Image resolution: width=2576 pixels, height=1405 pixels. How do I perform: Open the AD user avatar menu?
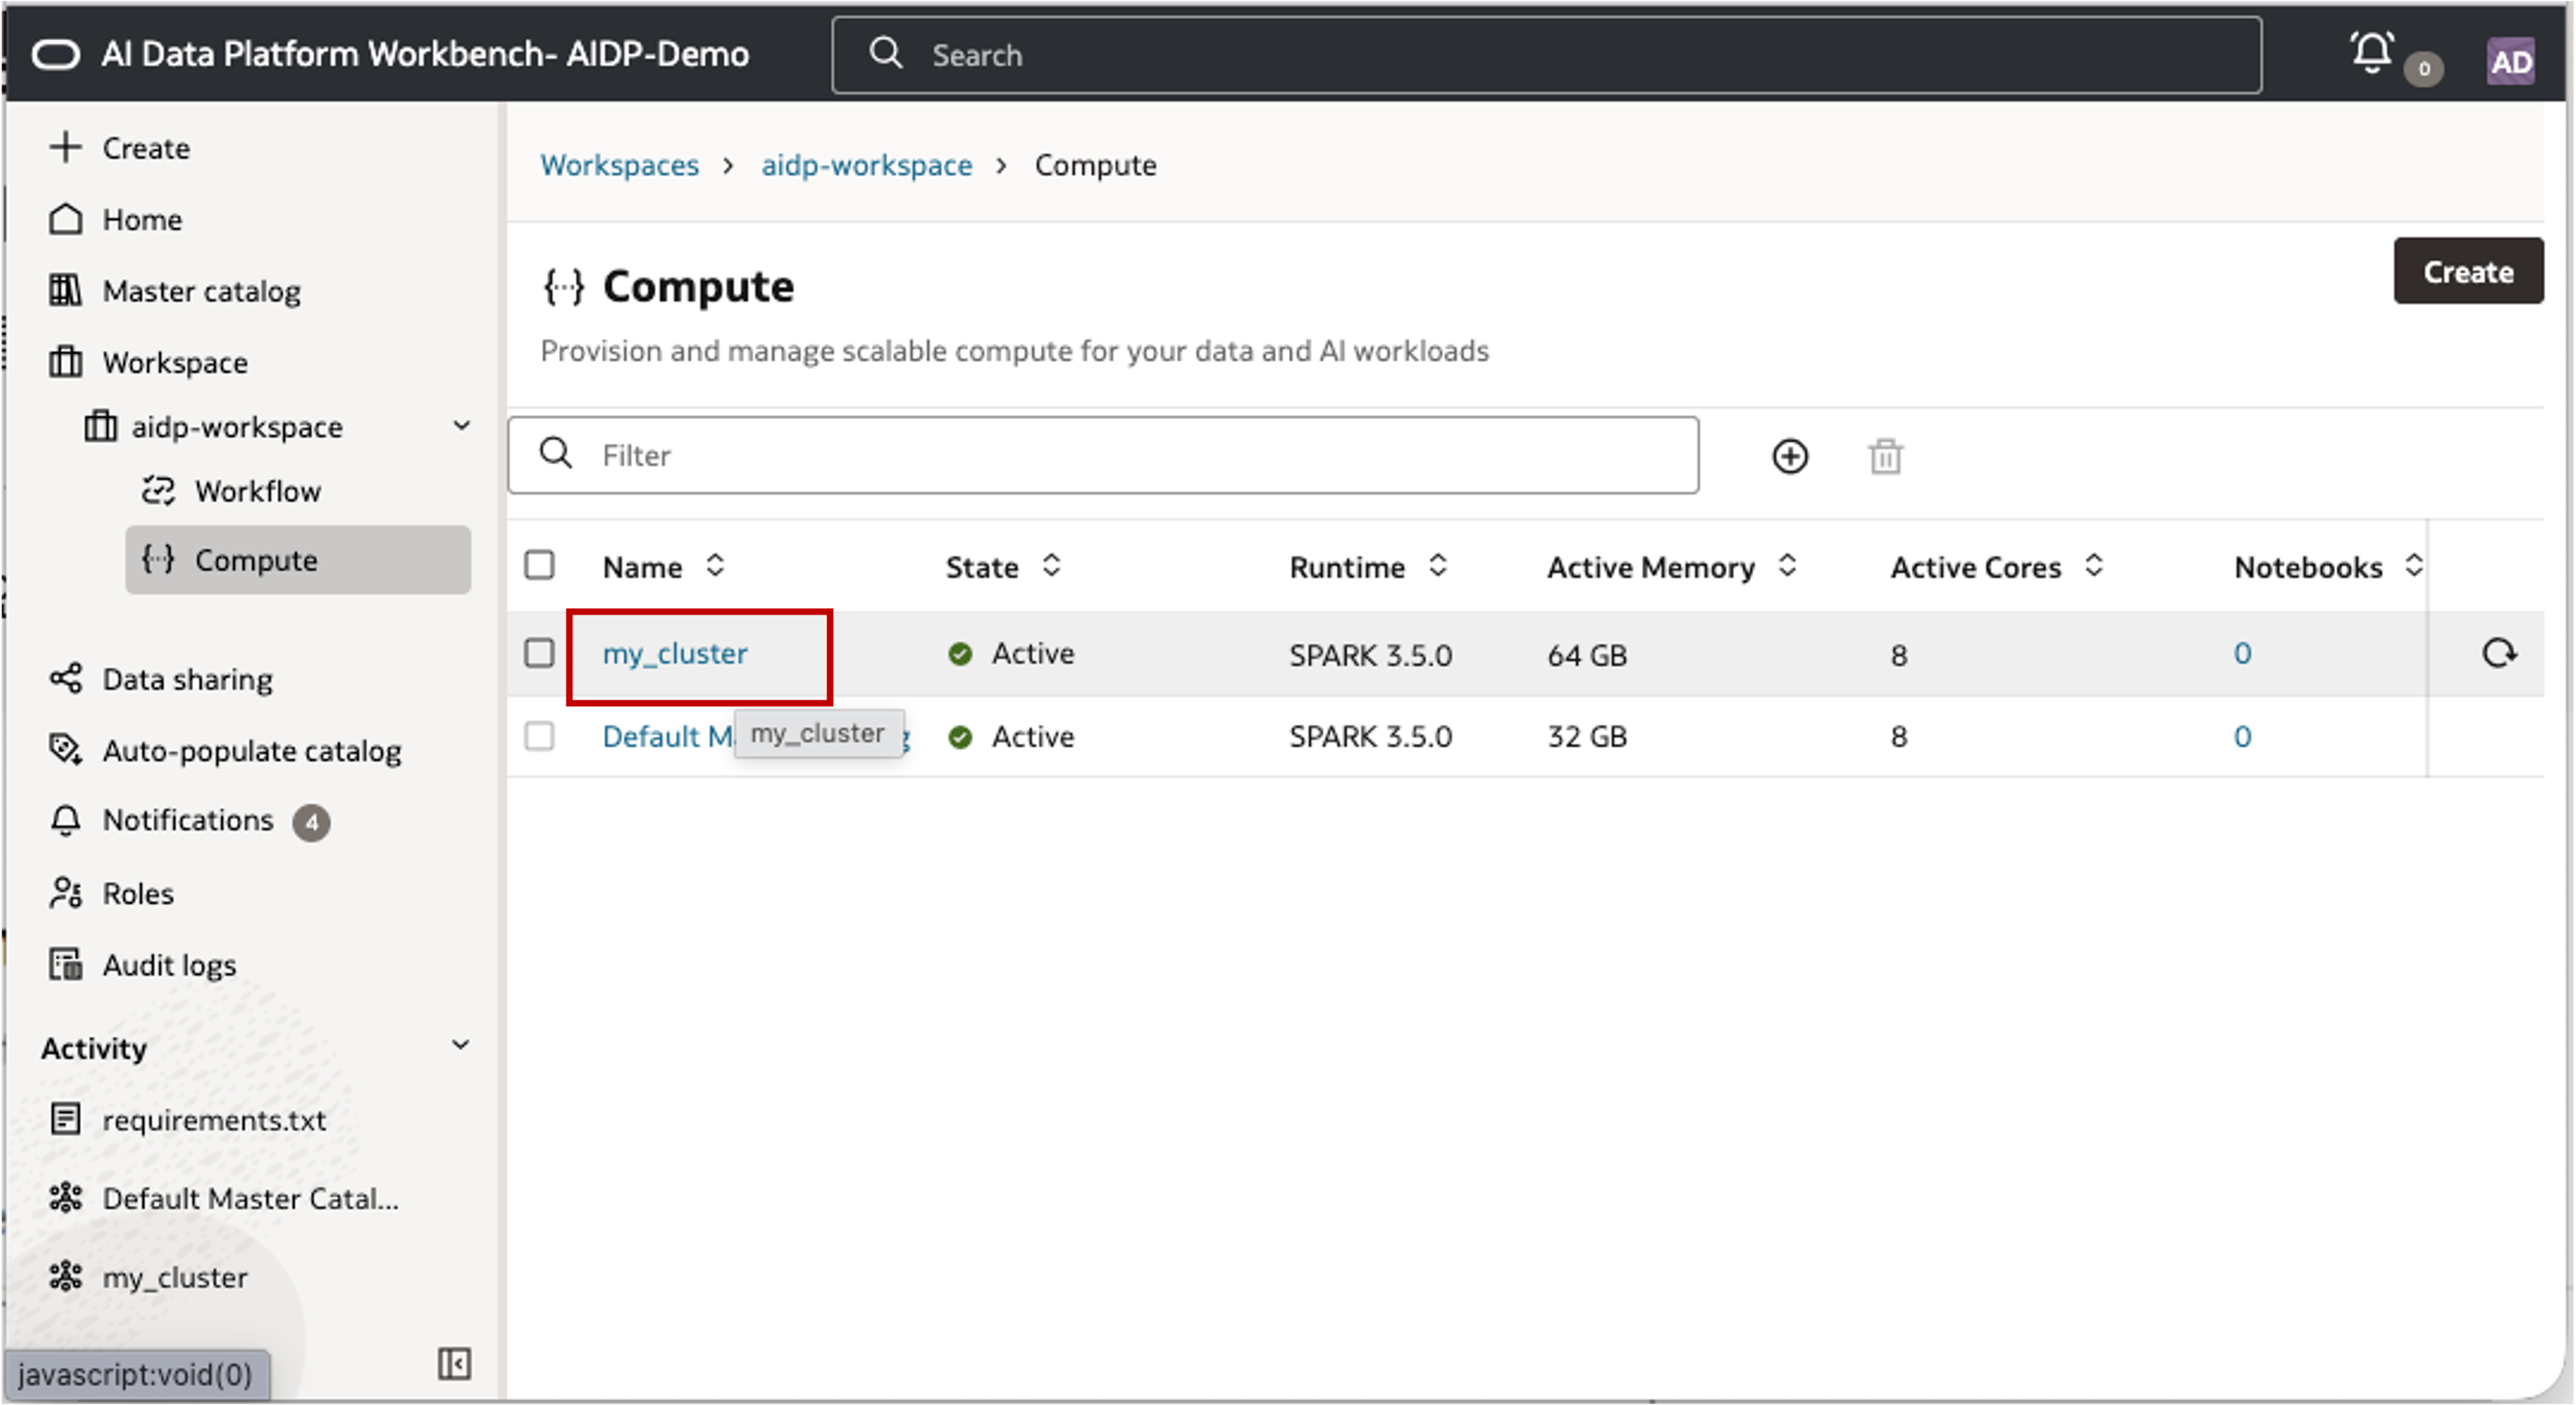coord(2510,62)
